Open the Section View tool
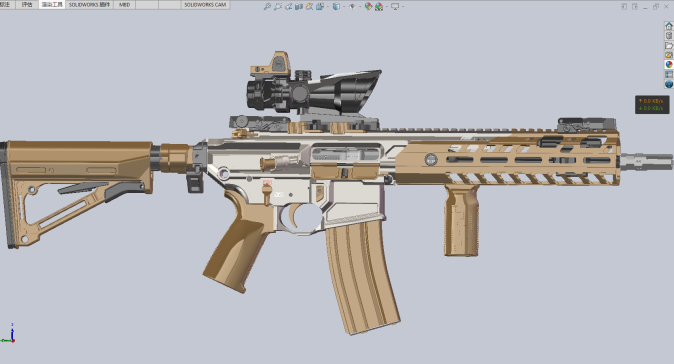The height and width of the screenshot is (364, 674). (x=299, y=6)
